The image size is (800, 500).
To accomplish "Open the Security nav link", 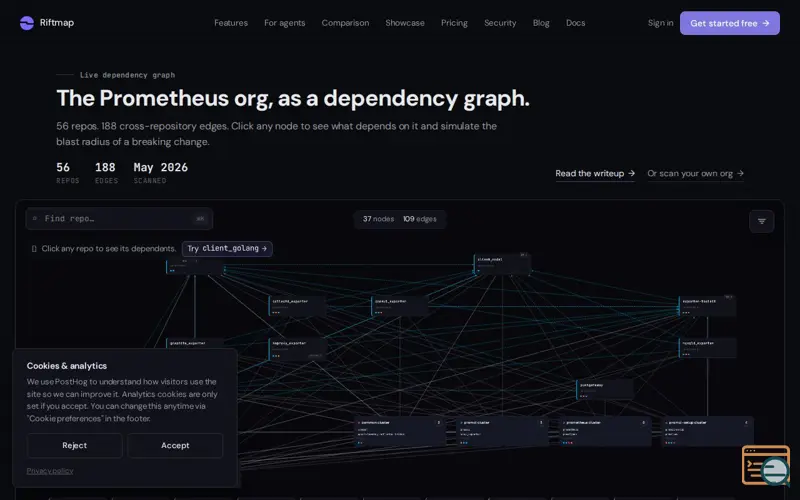I will point(500,23).
